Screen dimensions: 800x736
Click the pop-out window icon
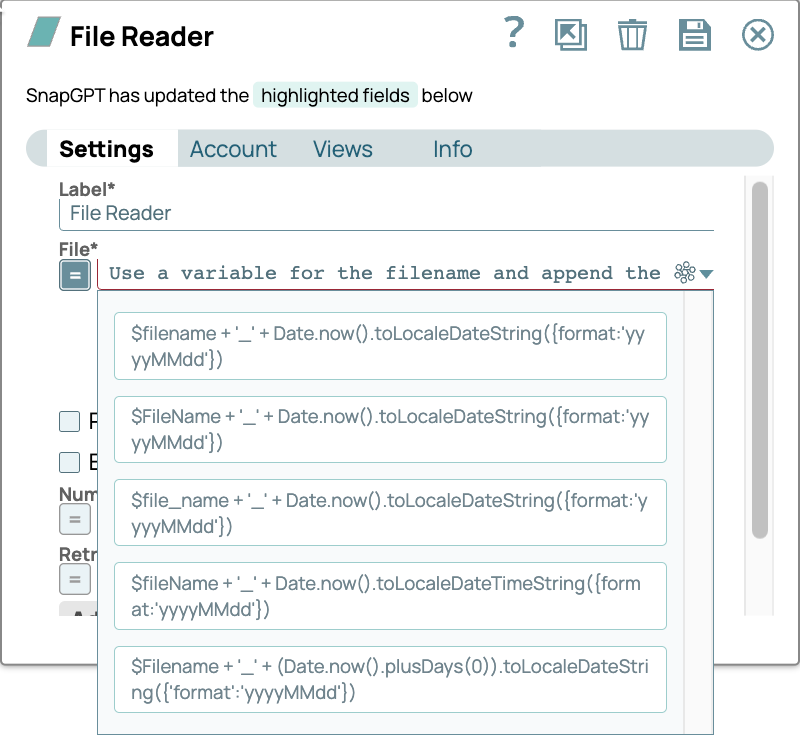pyautogui.click(x=570, y=35)
